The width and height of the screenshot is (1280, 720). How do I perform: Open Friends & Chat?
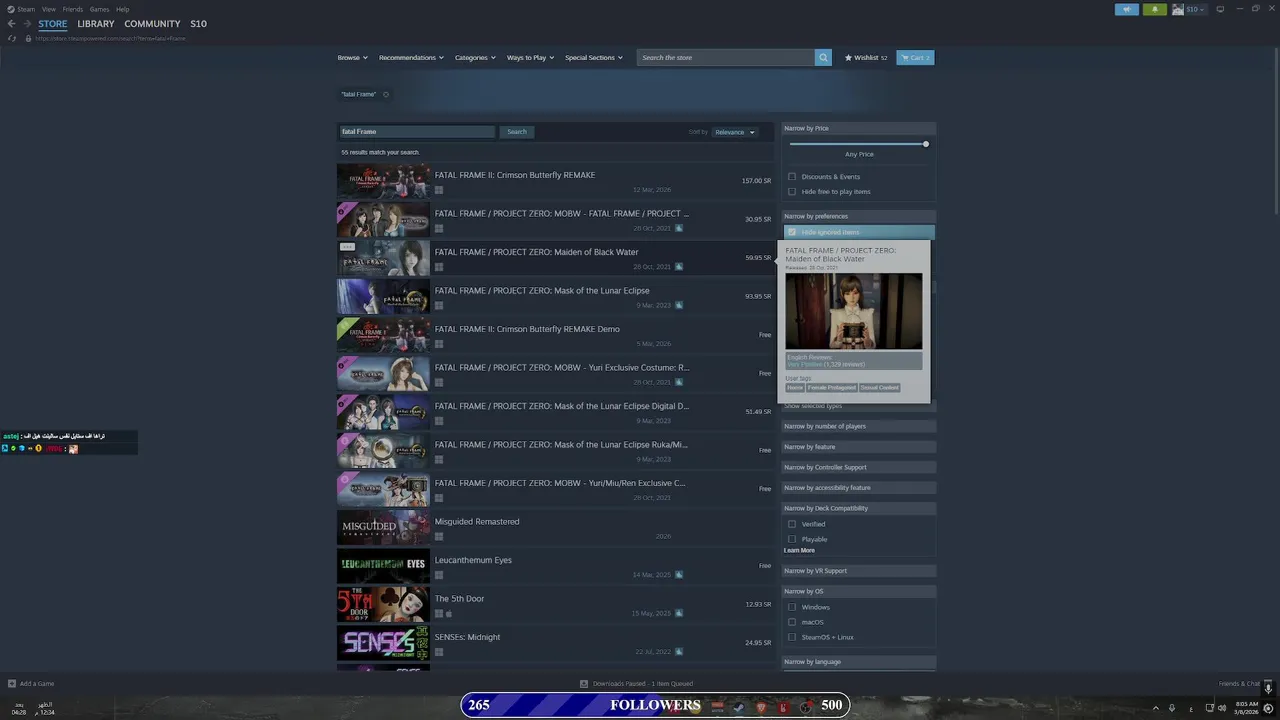[x=1240, y=684]
